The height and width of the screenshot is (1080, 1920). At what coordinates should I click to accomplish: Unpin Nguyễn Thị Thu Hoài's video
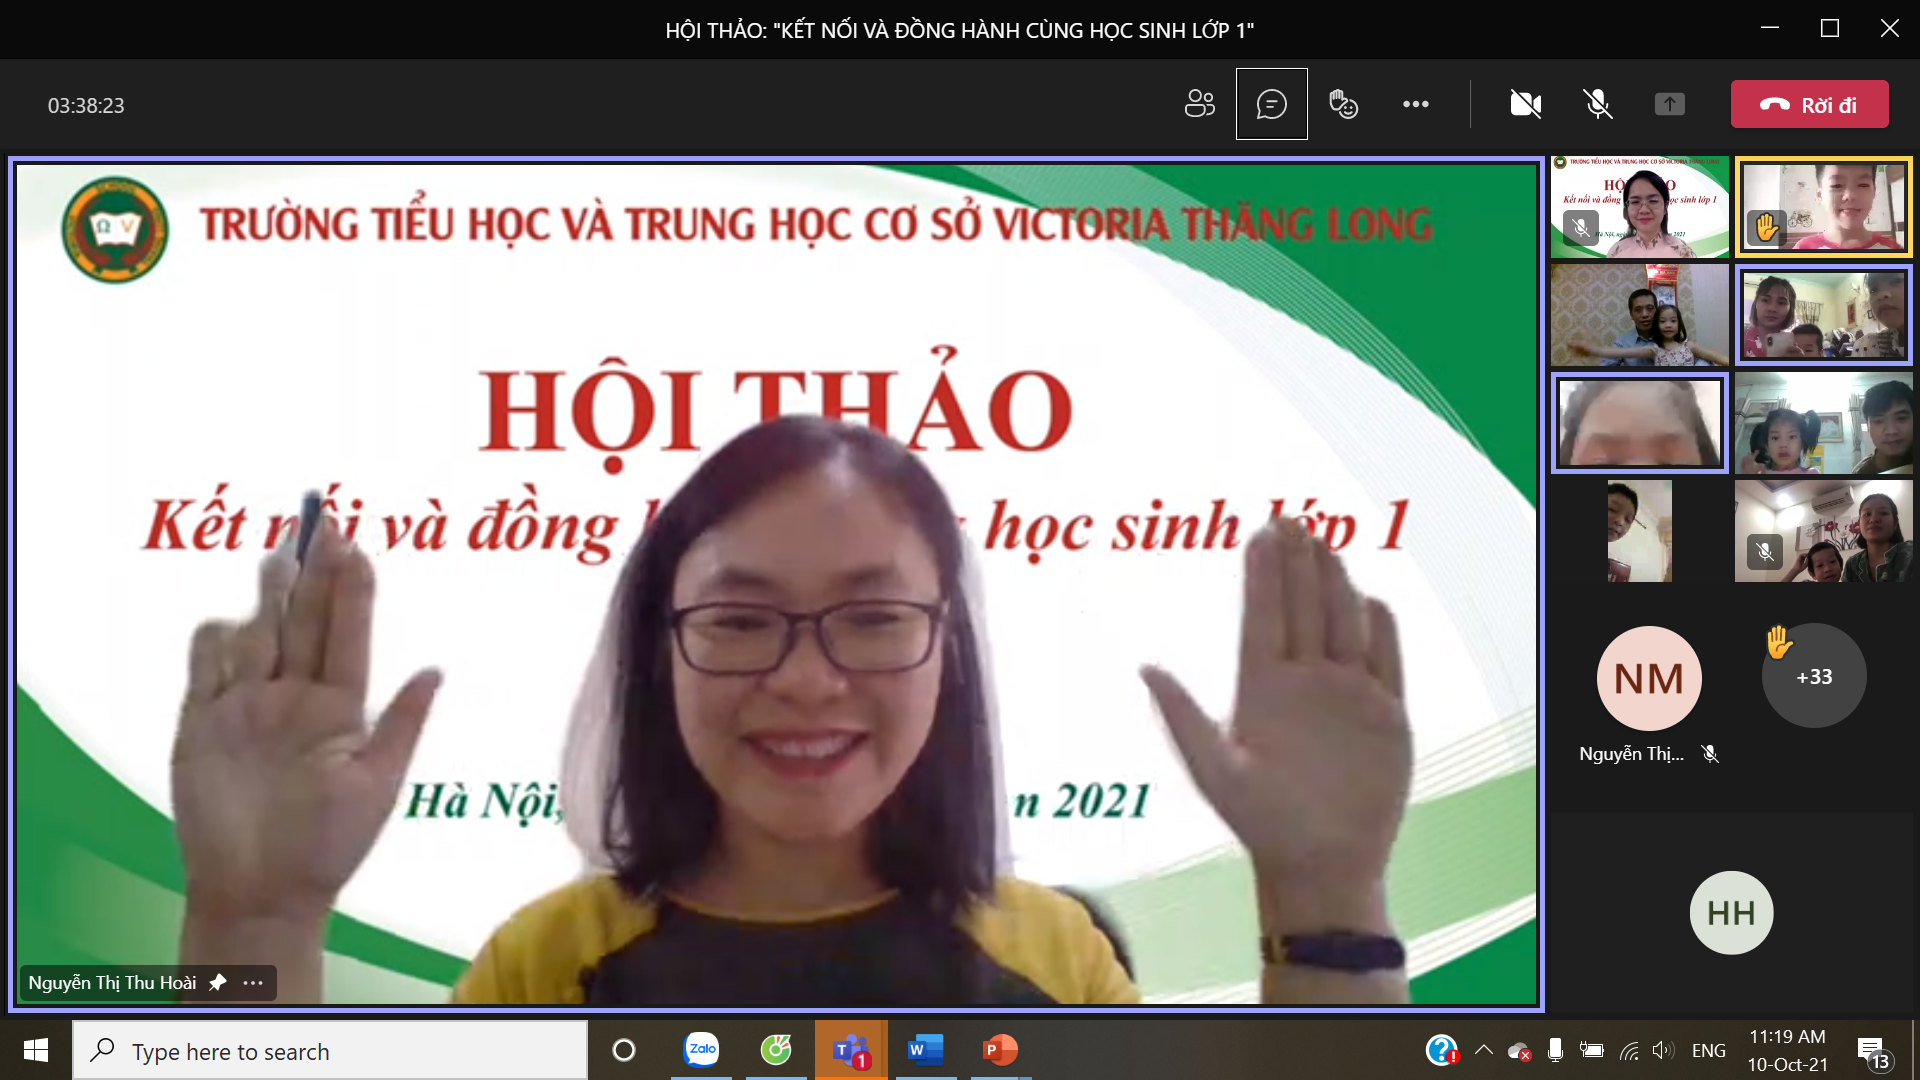[217, 983]
